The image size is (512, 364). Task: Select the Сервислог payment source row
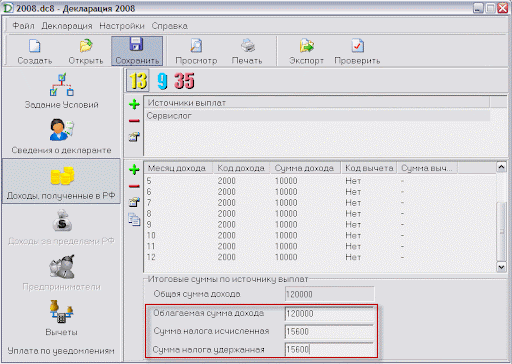coord(317,116)
